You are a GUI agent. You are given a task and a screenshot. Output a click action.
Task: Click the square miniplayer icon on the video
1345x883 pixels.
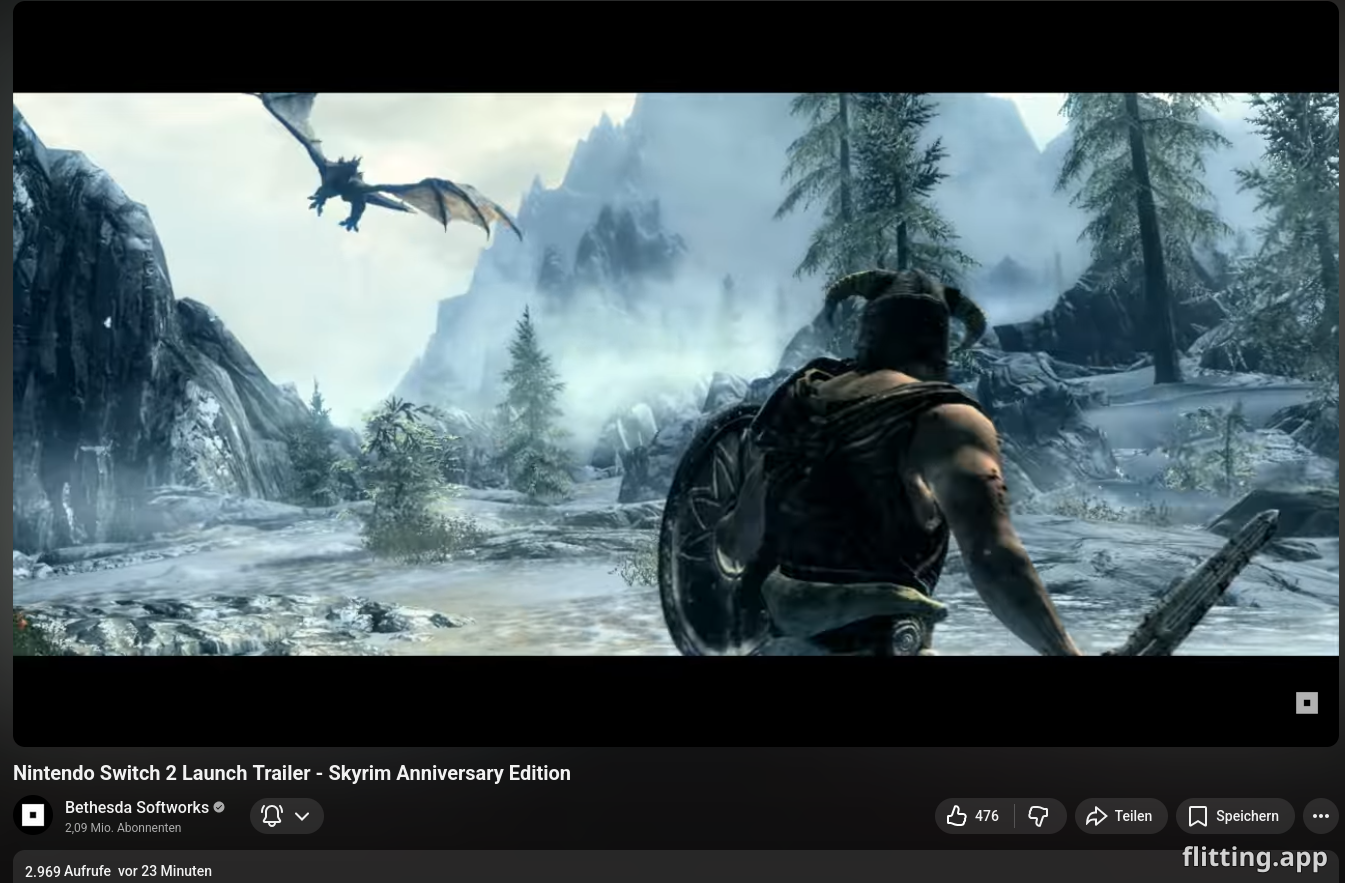pos(1307,703)
